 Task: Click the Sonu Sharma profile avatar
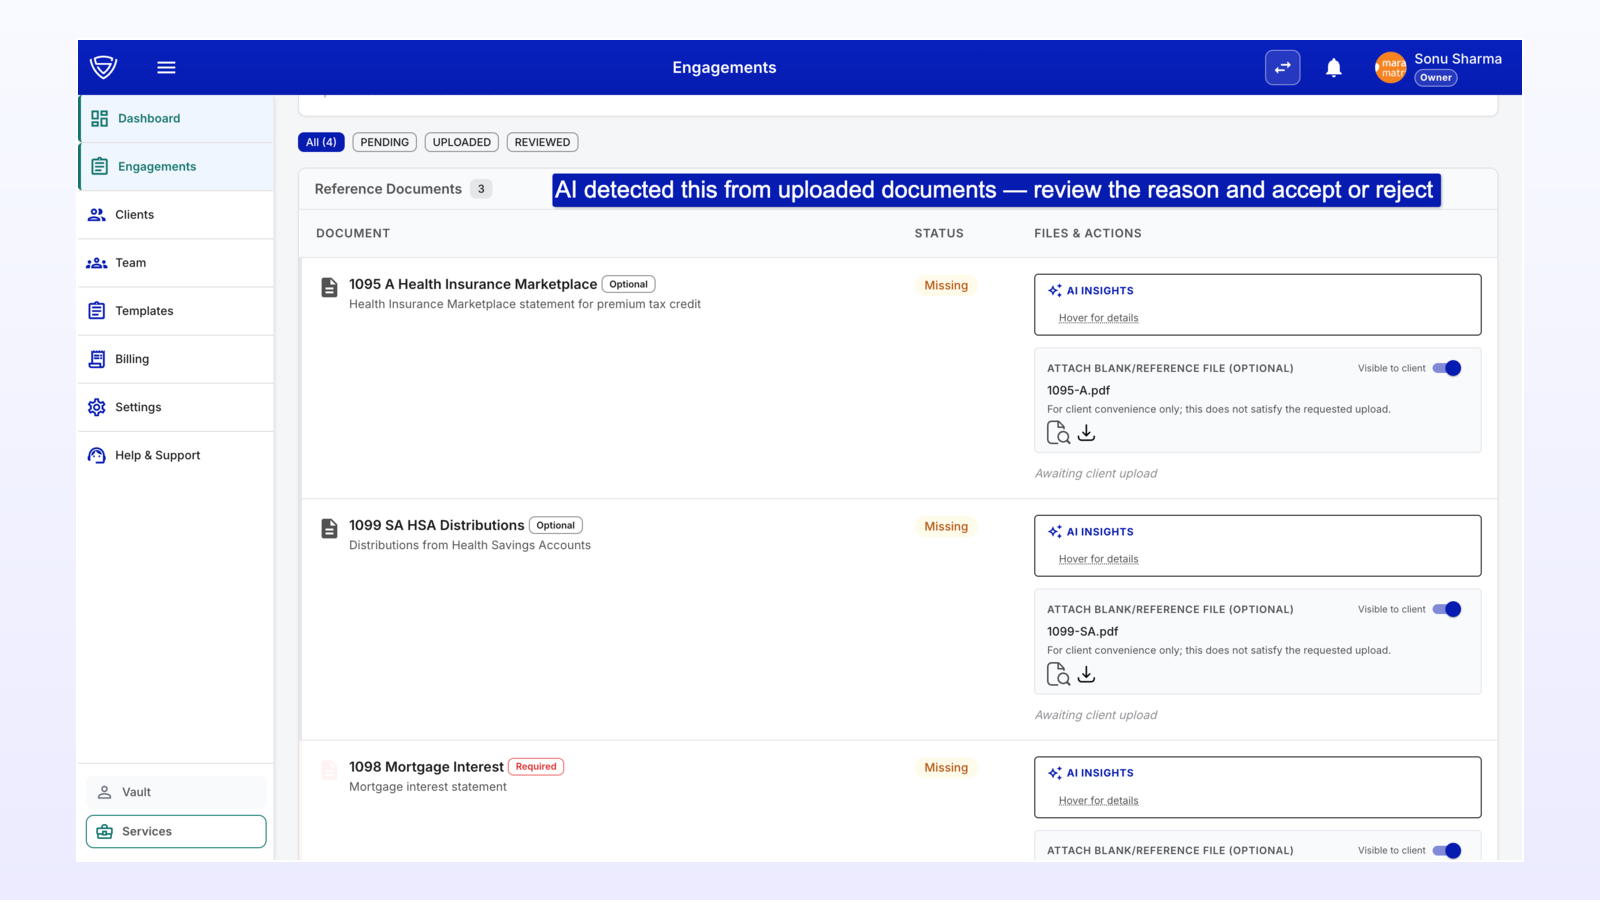1390,67
